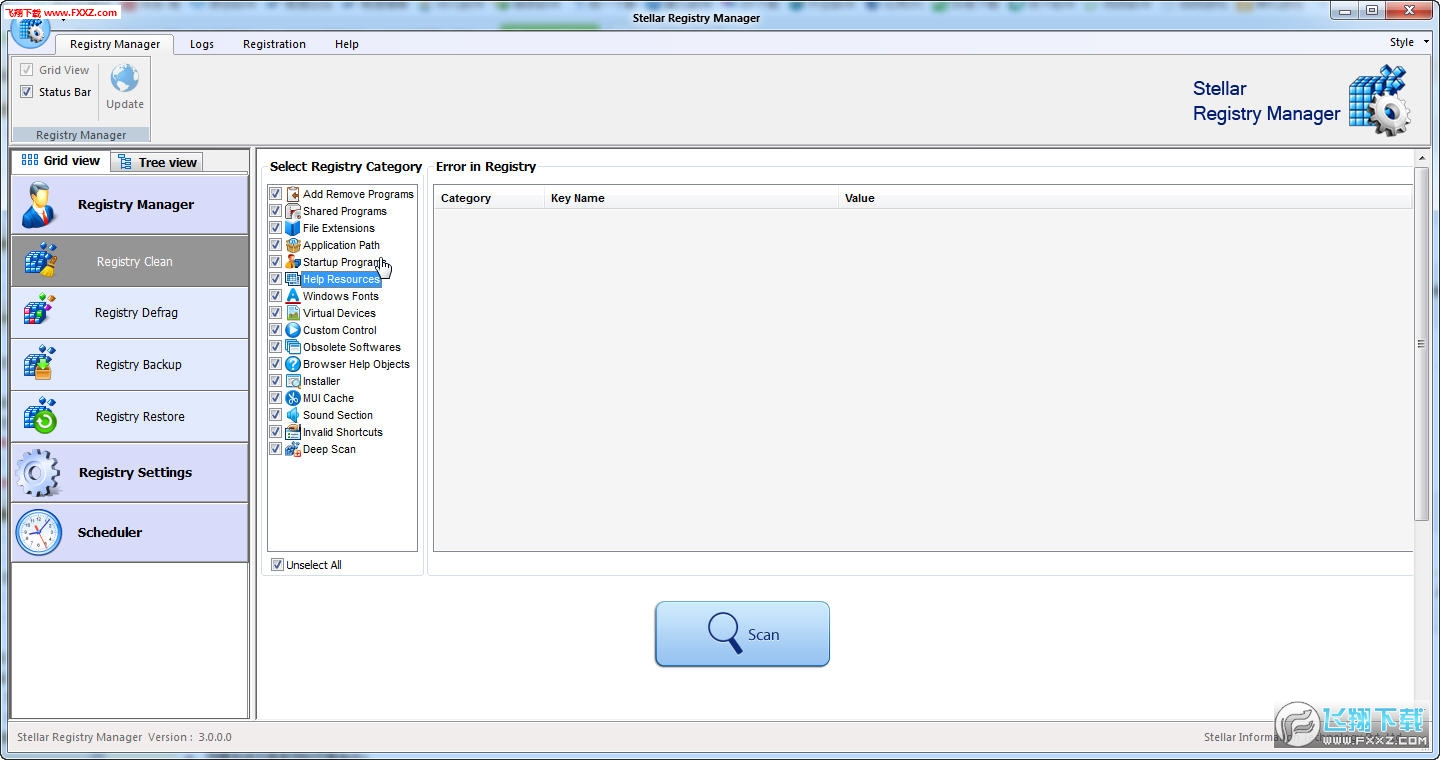Click the Deep Scan icon
Viewport: 1440px width, 760px height.
(x=293, y=449)
